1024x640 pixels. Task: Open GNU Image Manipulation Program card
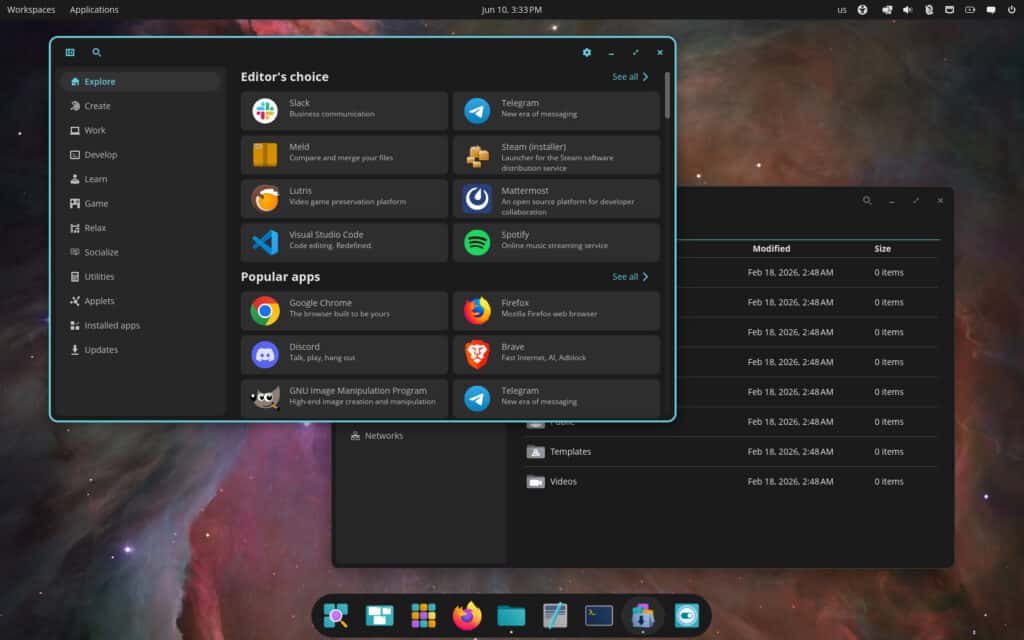[344, 398]
